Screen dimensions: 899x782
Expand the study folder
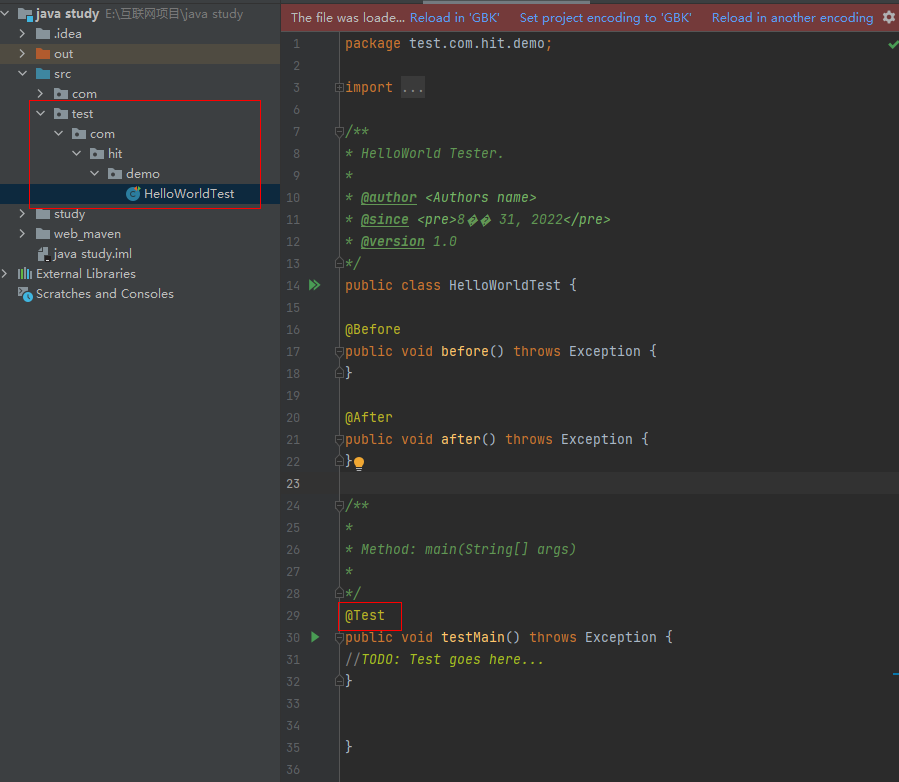(x=22, y=213)
